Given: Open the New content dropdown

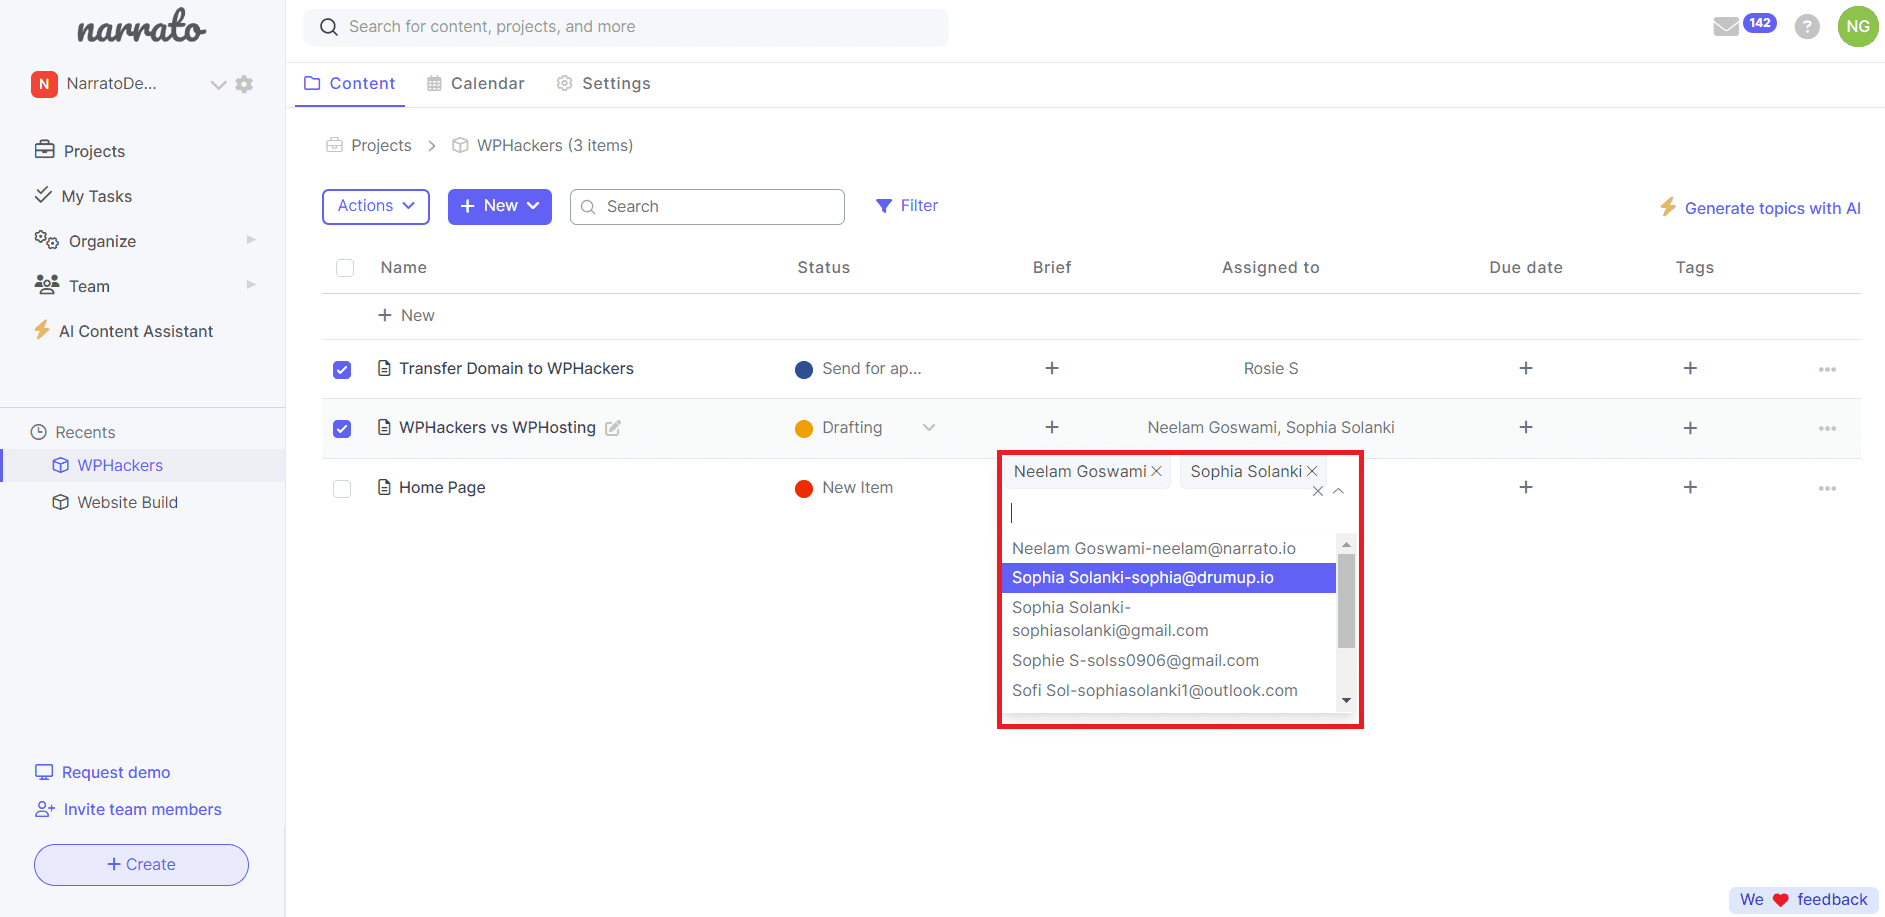Looking at the screenshot, I should [x=500, y=207].
